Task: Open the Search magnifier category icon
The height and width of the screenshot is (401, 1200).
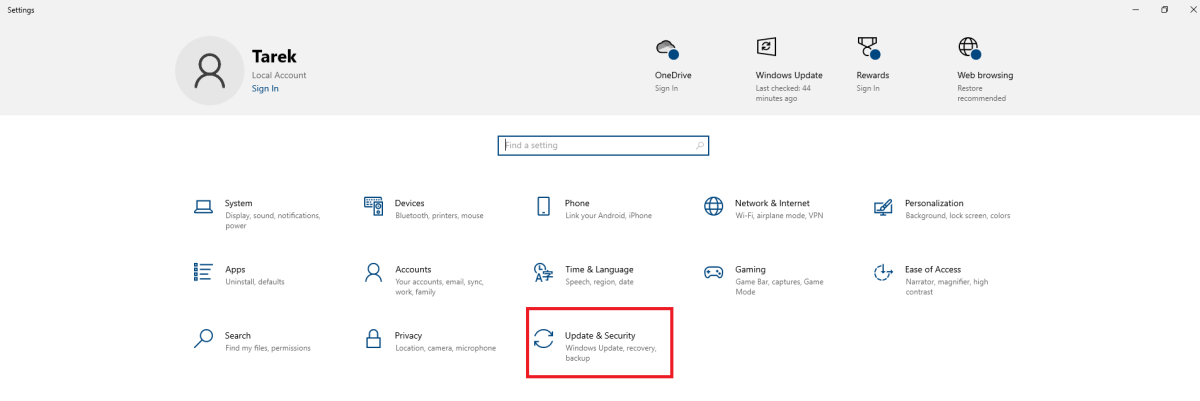Action: pos(203,338)
